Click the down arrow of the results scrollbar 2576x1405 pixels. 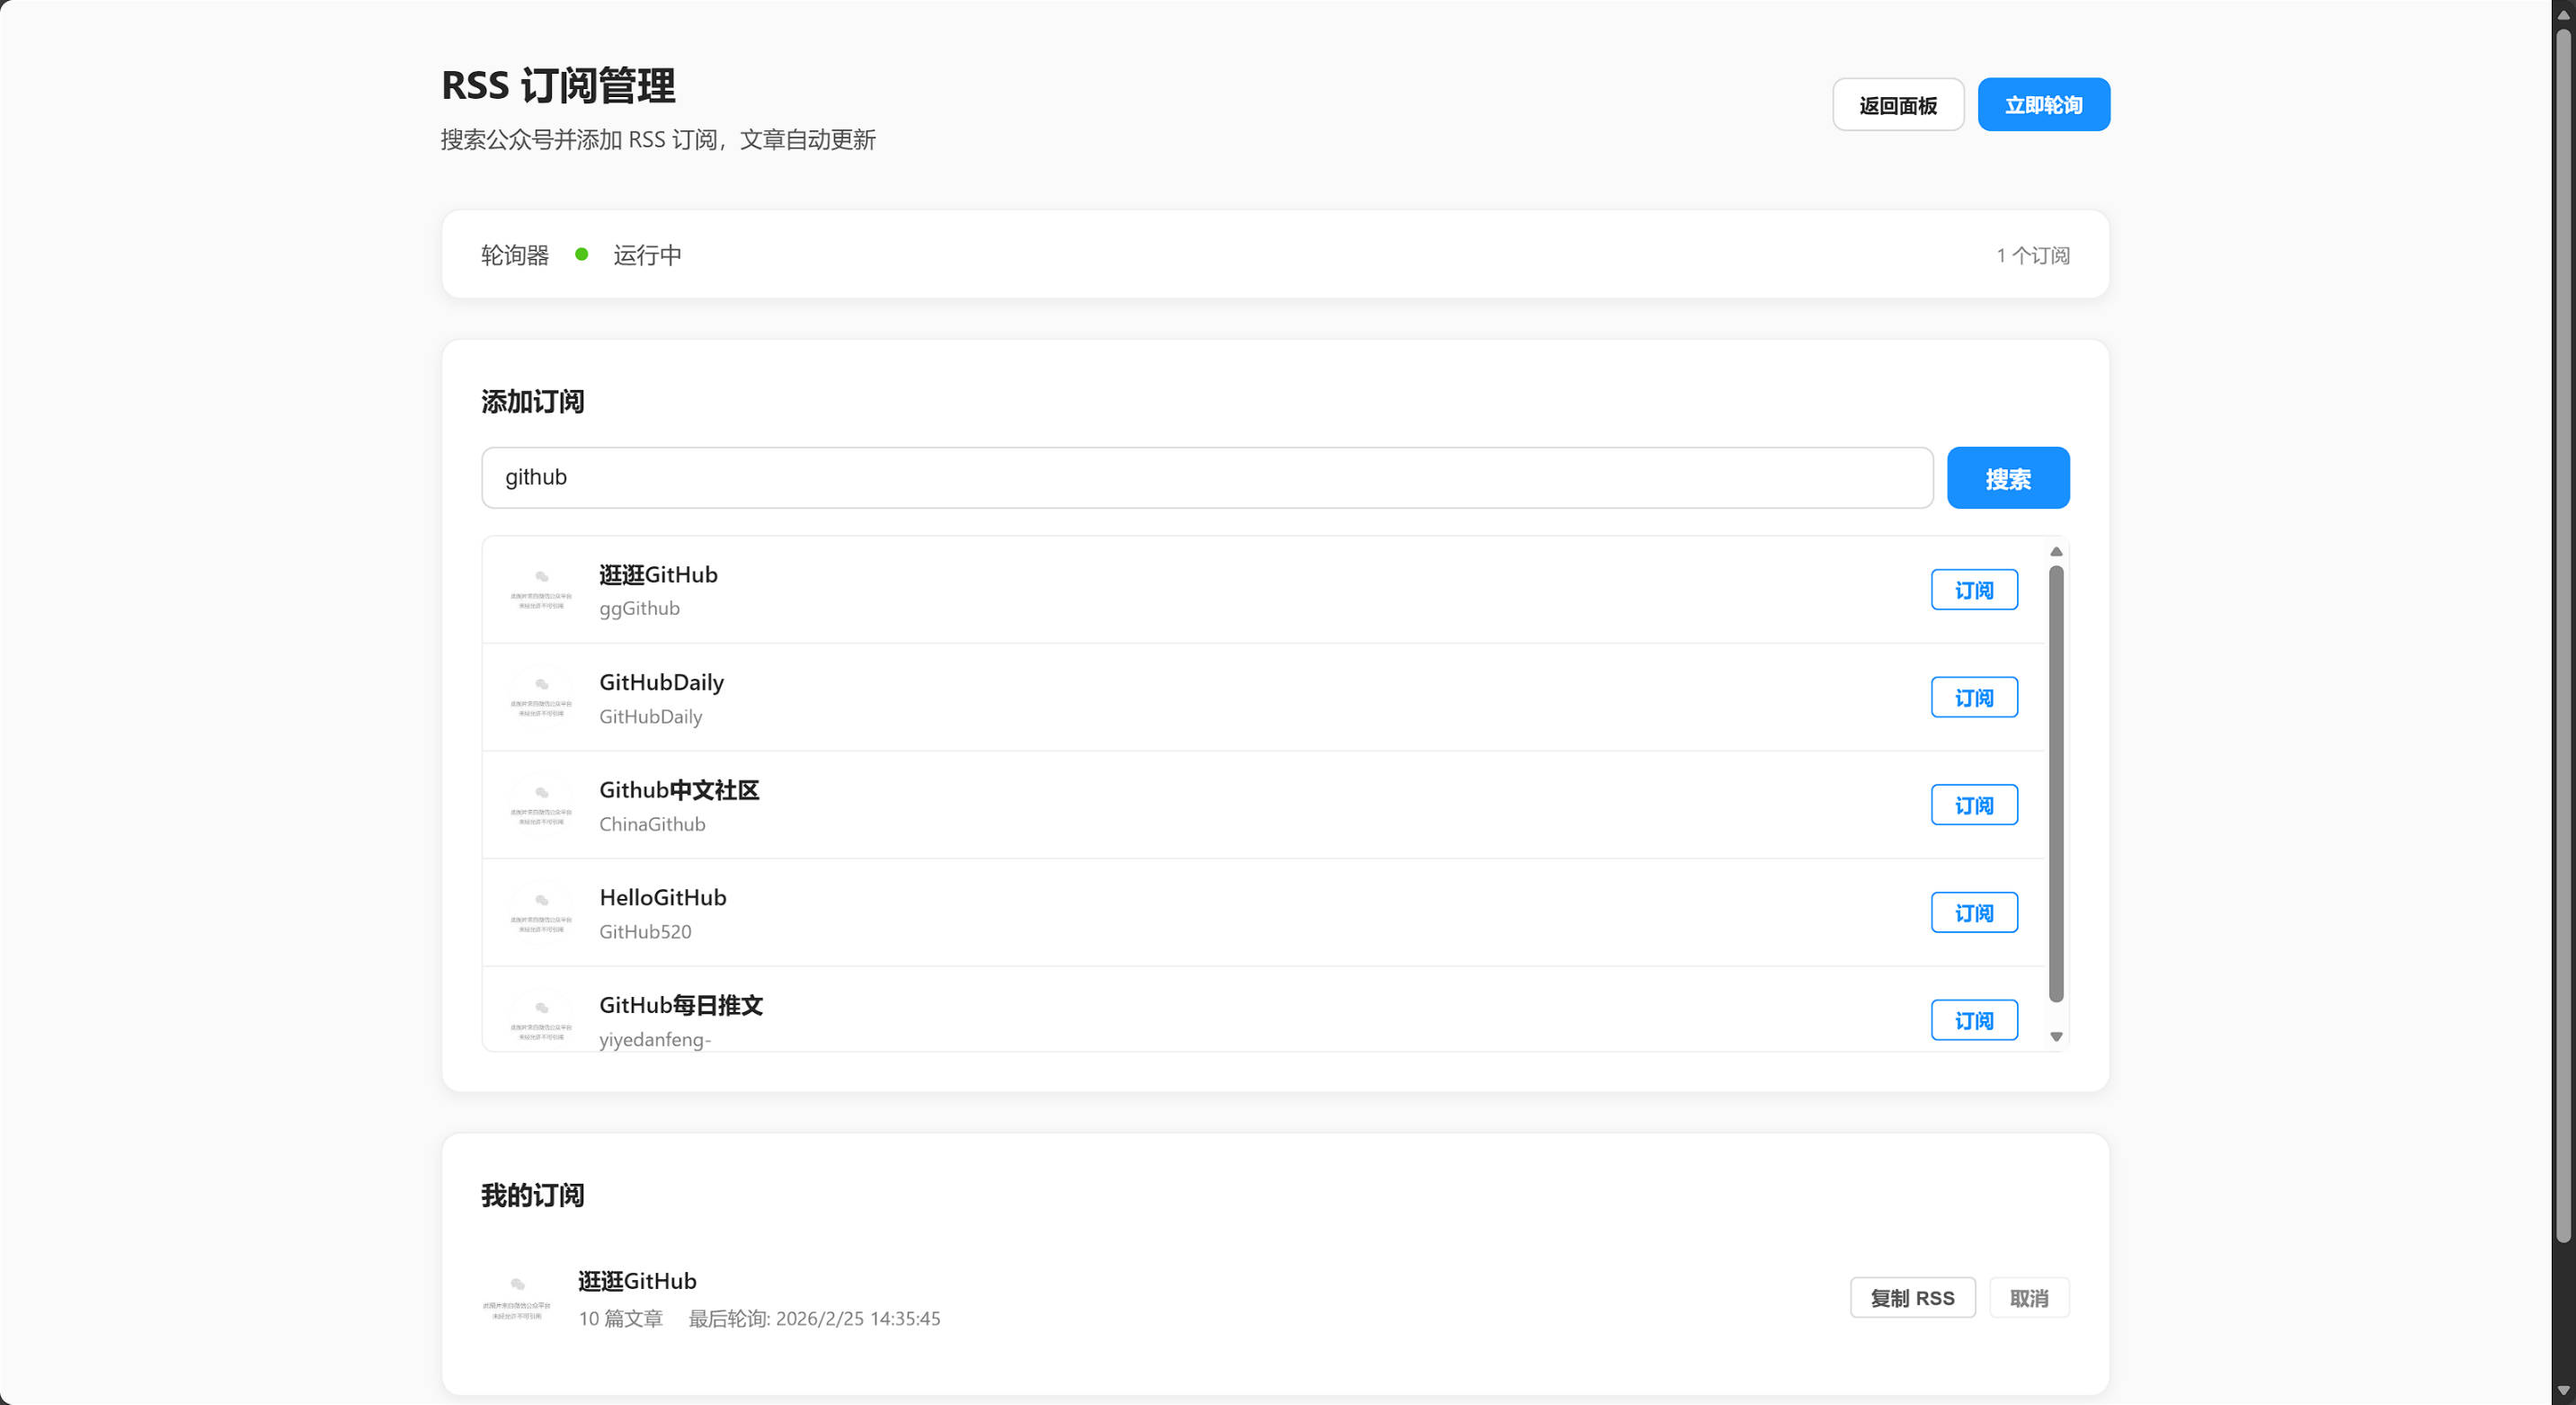click(2056, 1036)
